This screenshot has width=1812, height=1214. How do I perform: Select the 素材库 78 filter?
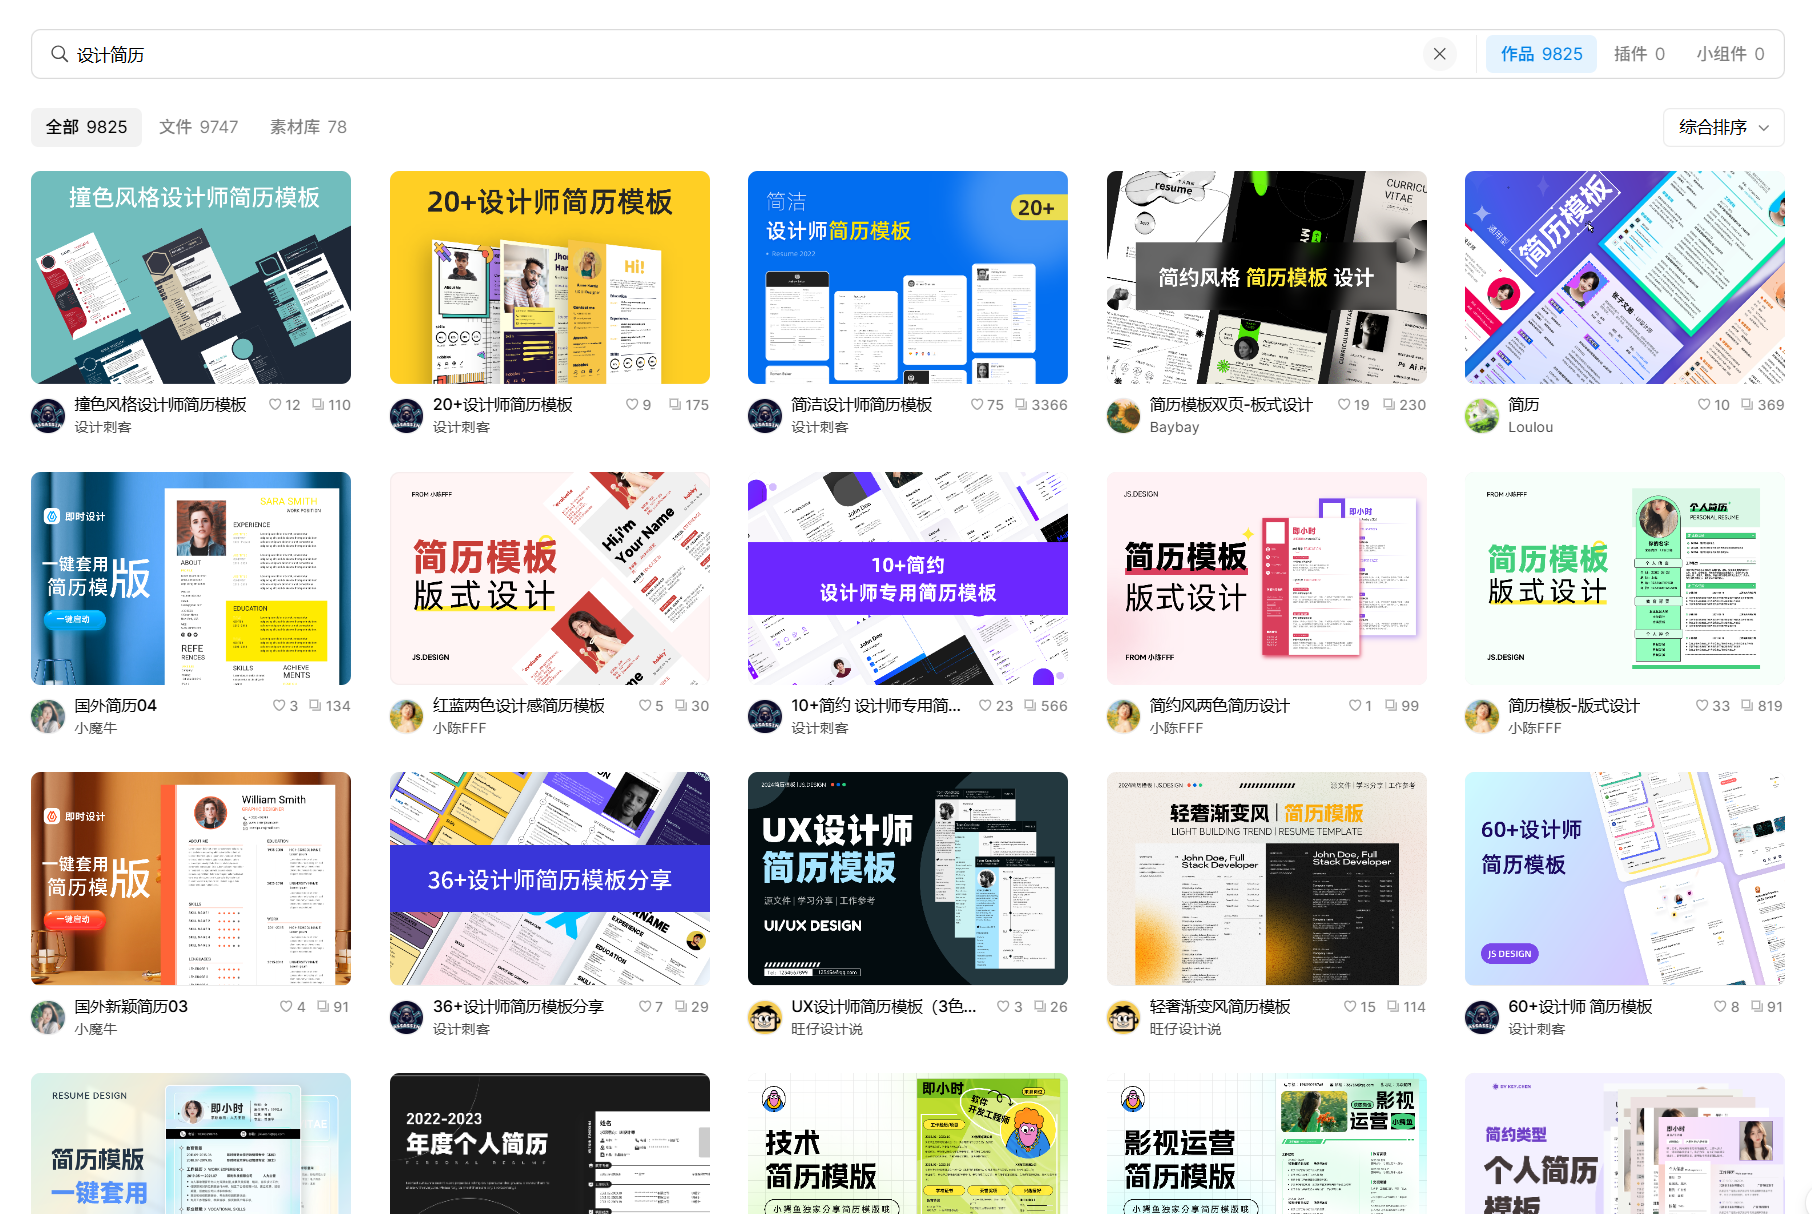[x=308, y=127]
